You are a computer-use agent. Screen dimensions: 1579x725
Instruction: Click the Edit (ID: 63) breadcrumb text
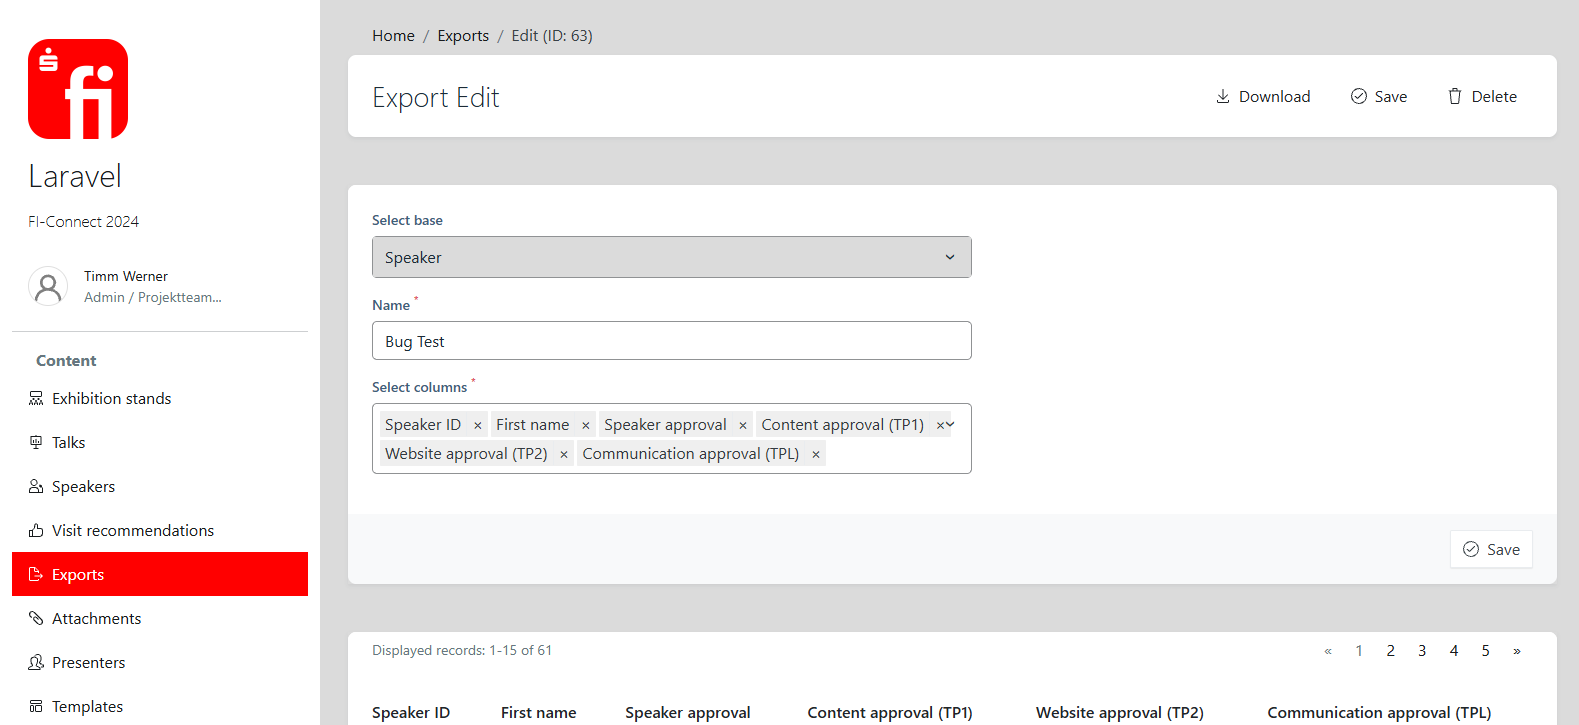coord(552,36)
